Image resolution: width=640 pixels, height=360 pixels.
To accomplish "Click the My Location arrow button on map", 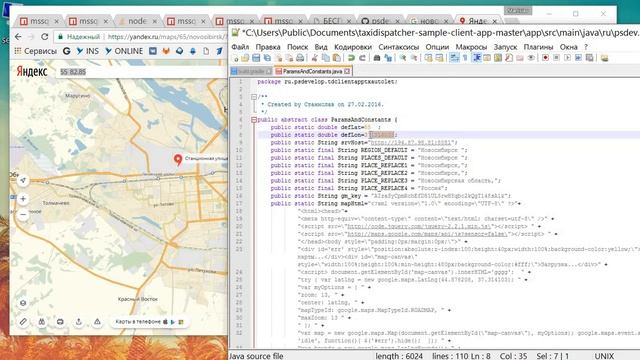I will coord(23,180).
